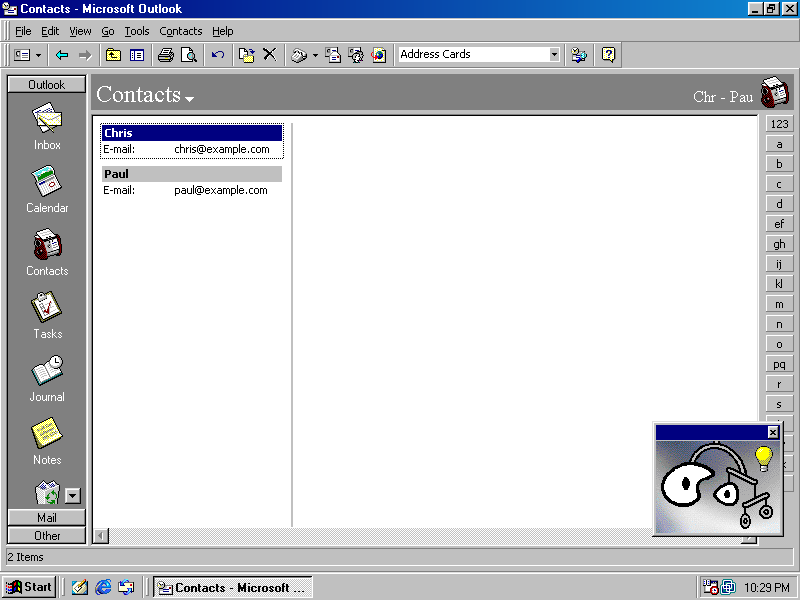Viewport: 800px width, 600px height.
Task: Launch Internet Explorer from quick launch
Action: [x=103, y=587]
